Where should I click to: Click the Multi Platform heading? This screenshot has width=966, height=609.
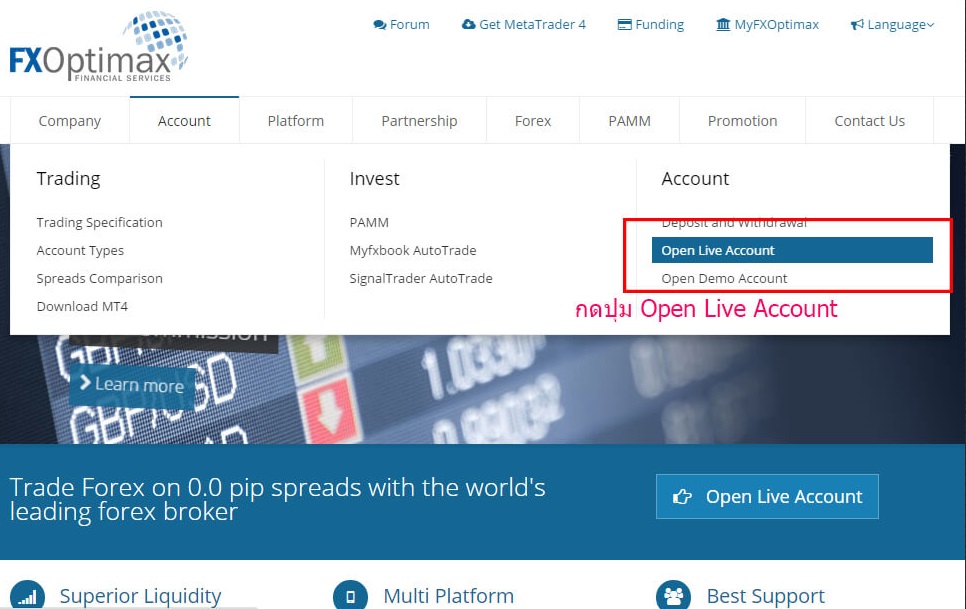click(x=448, y=596)
